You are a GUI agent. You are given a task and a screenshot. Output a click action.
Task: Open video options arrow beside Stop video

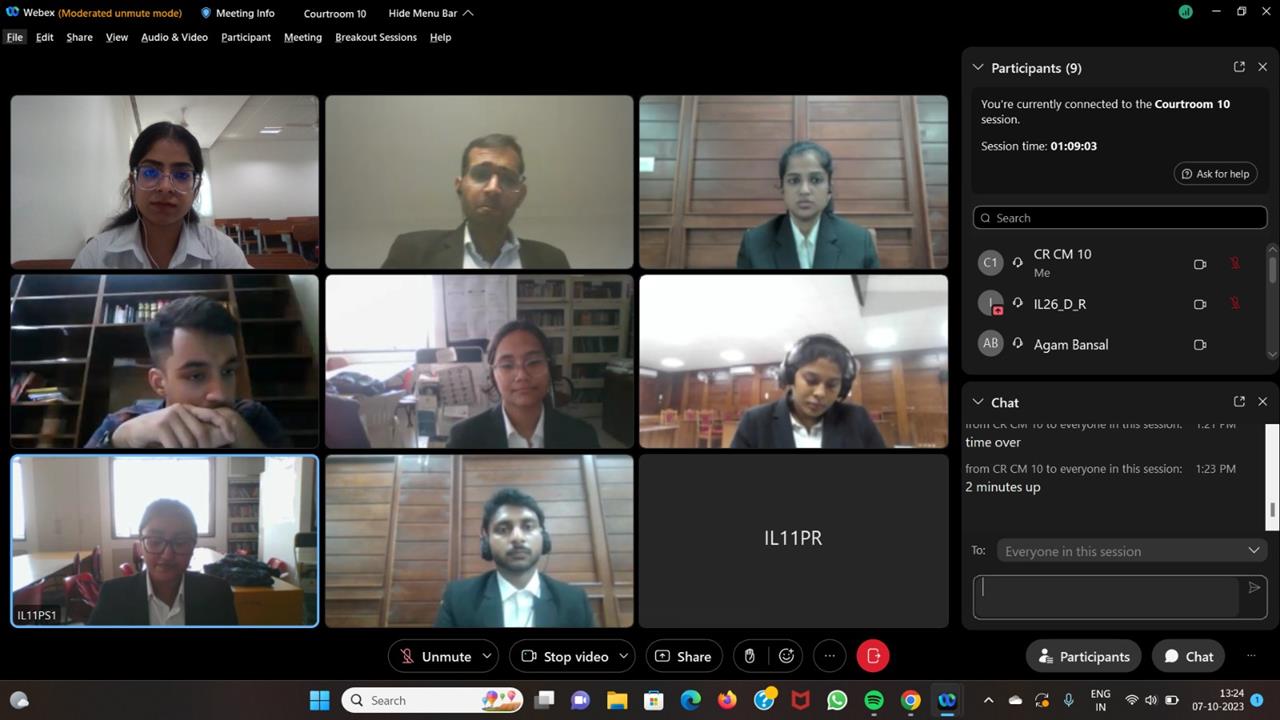pyautogui.click(x=624, y=656)
